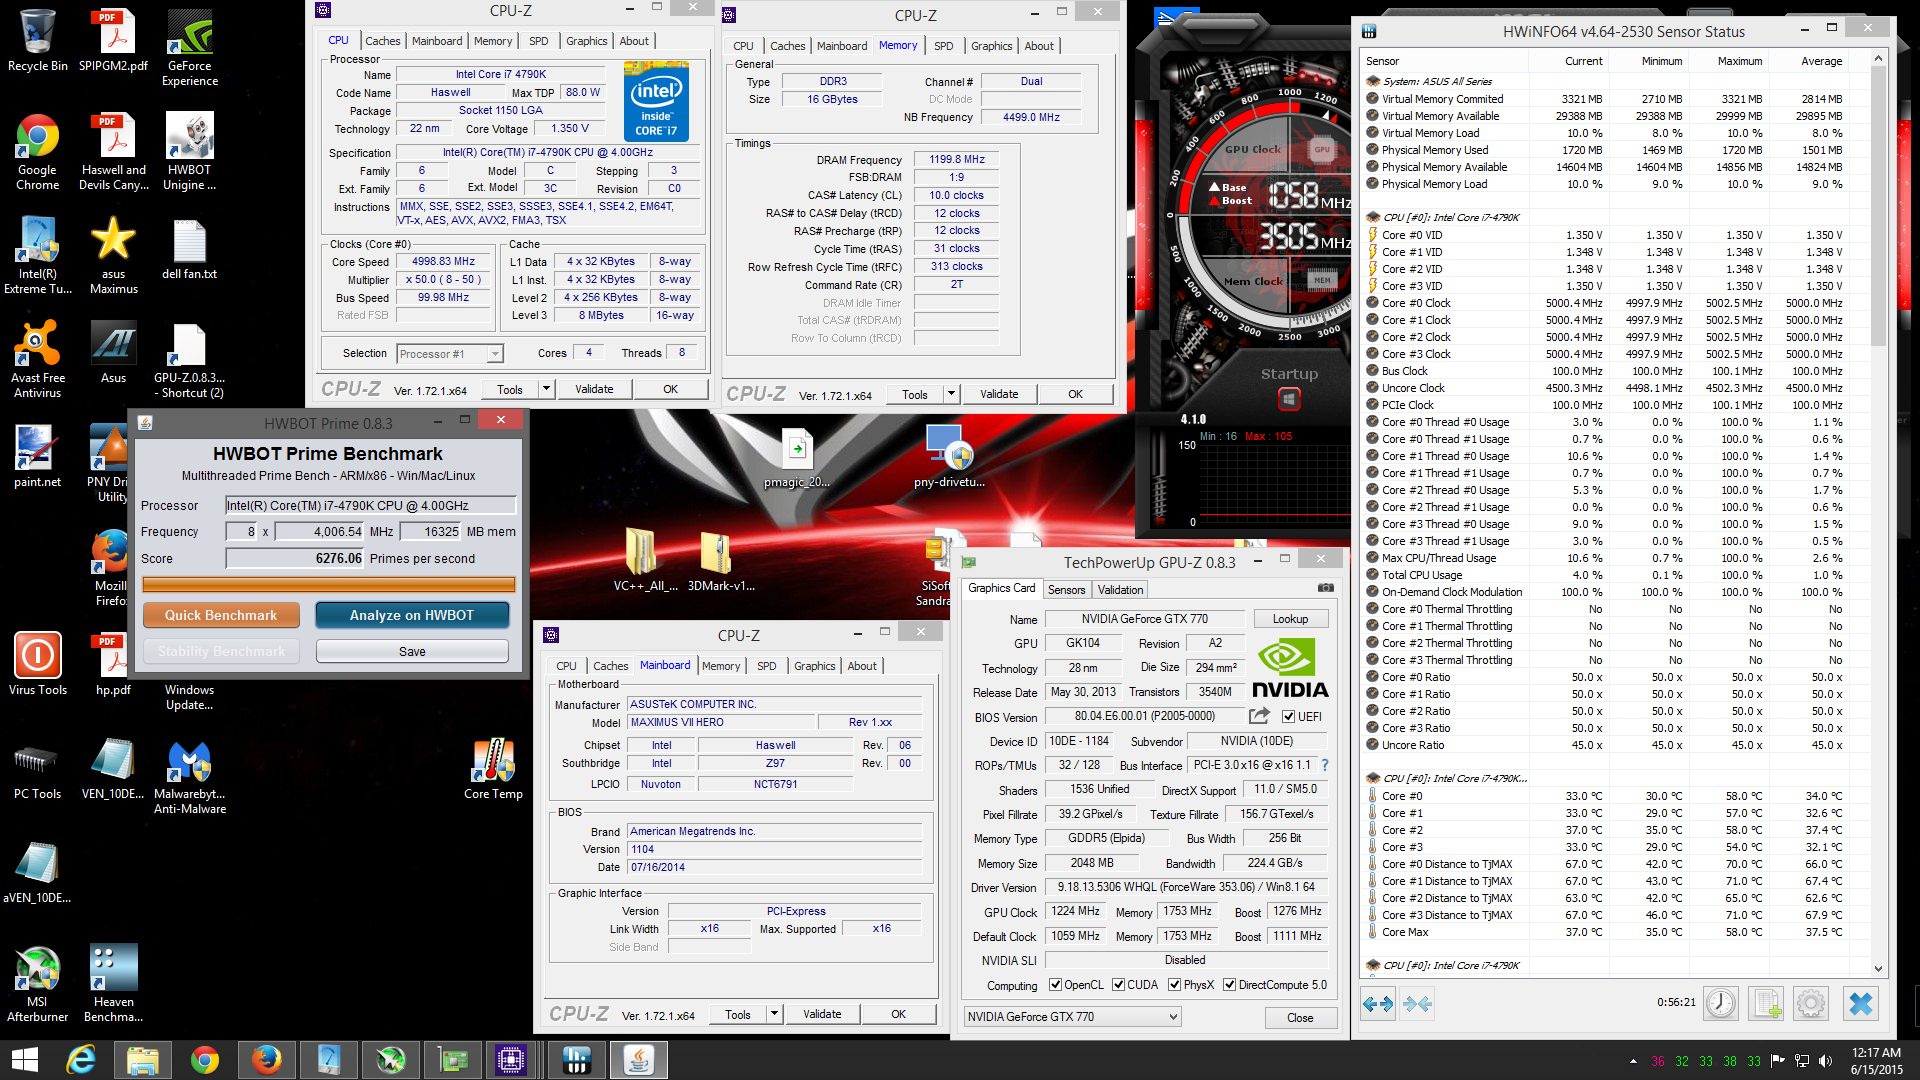Click OK in the Mainboard CPU-Z window

pyautogui.click(x=898, y=1014)
